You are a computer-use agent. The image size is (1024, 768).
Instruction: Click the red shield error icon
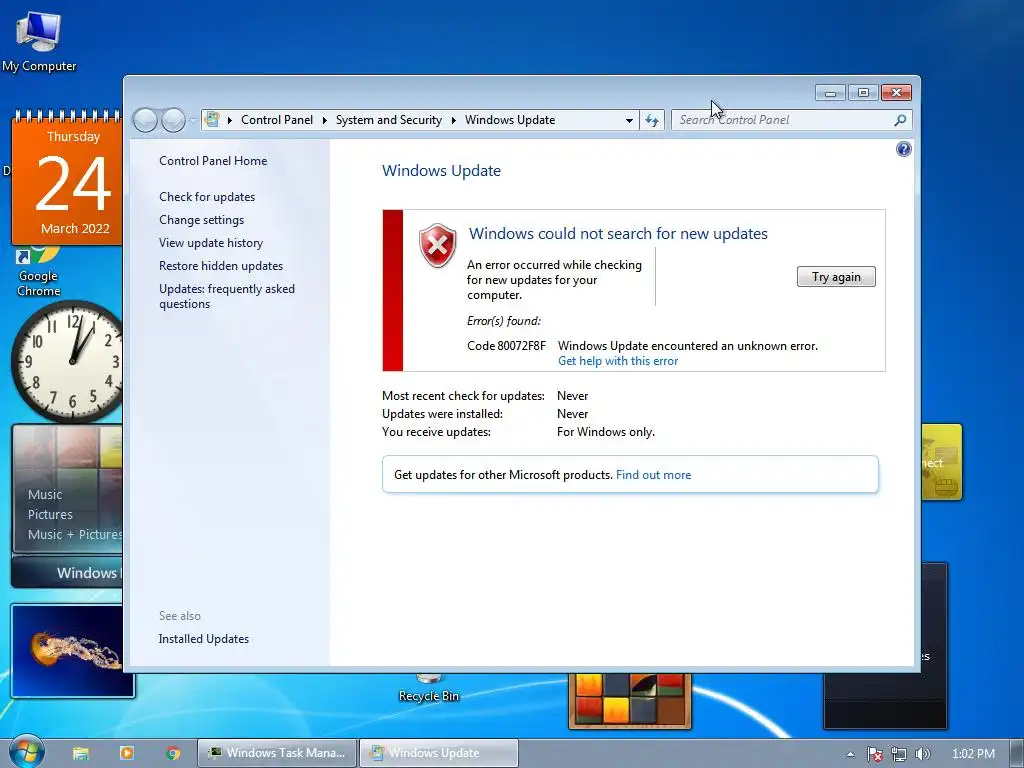click(x=437, y=246)
